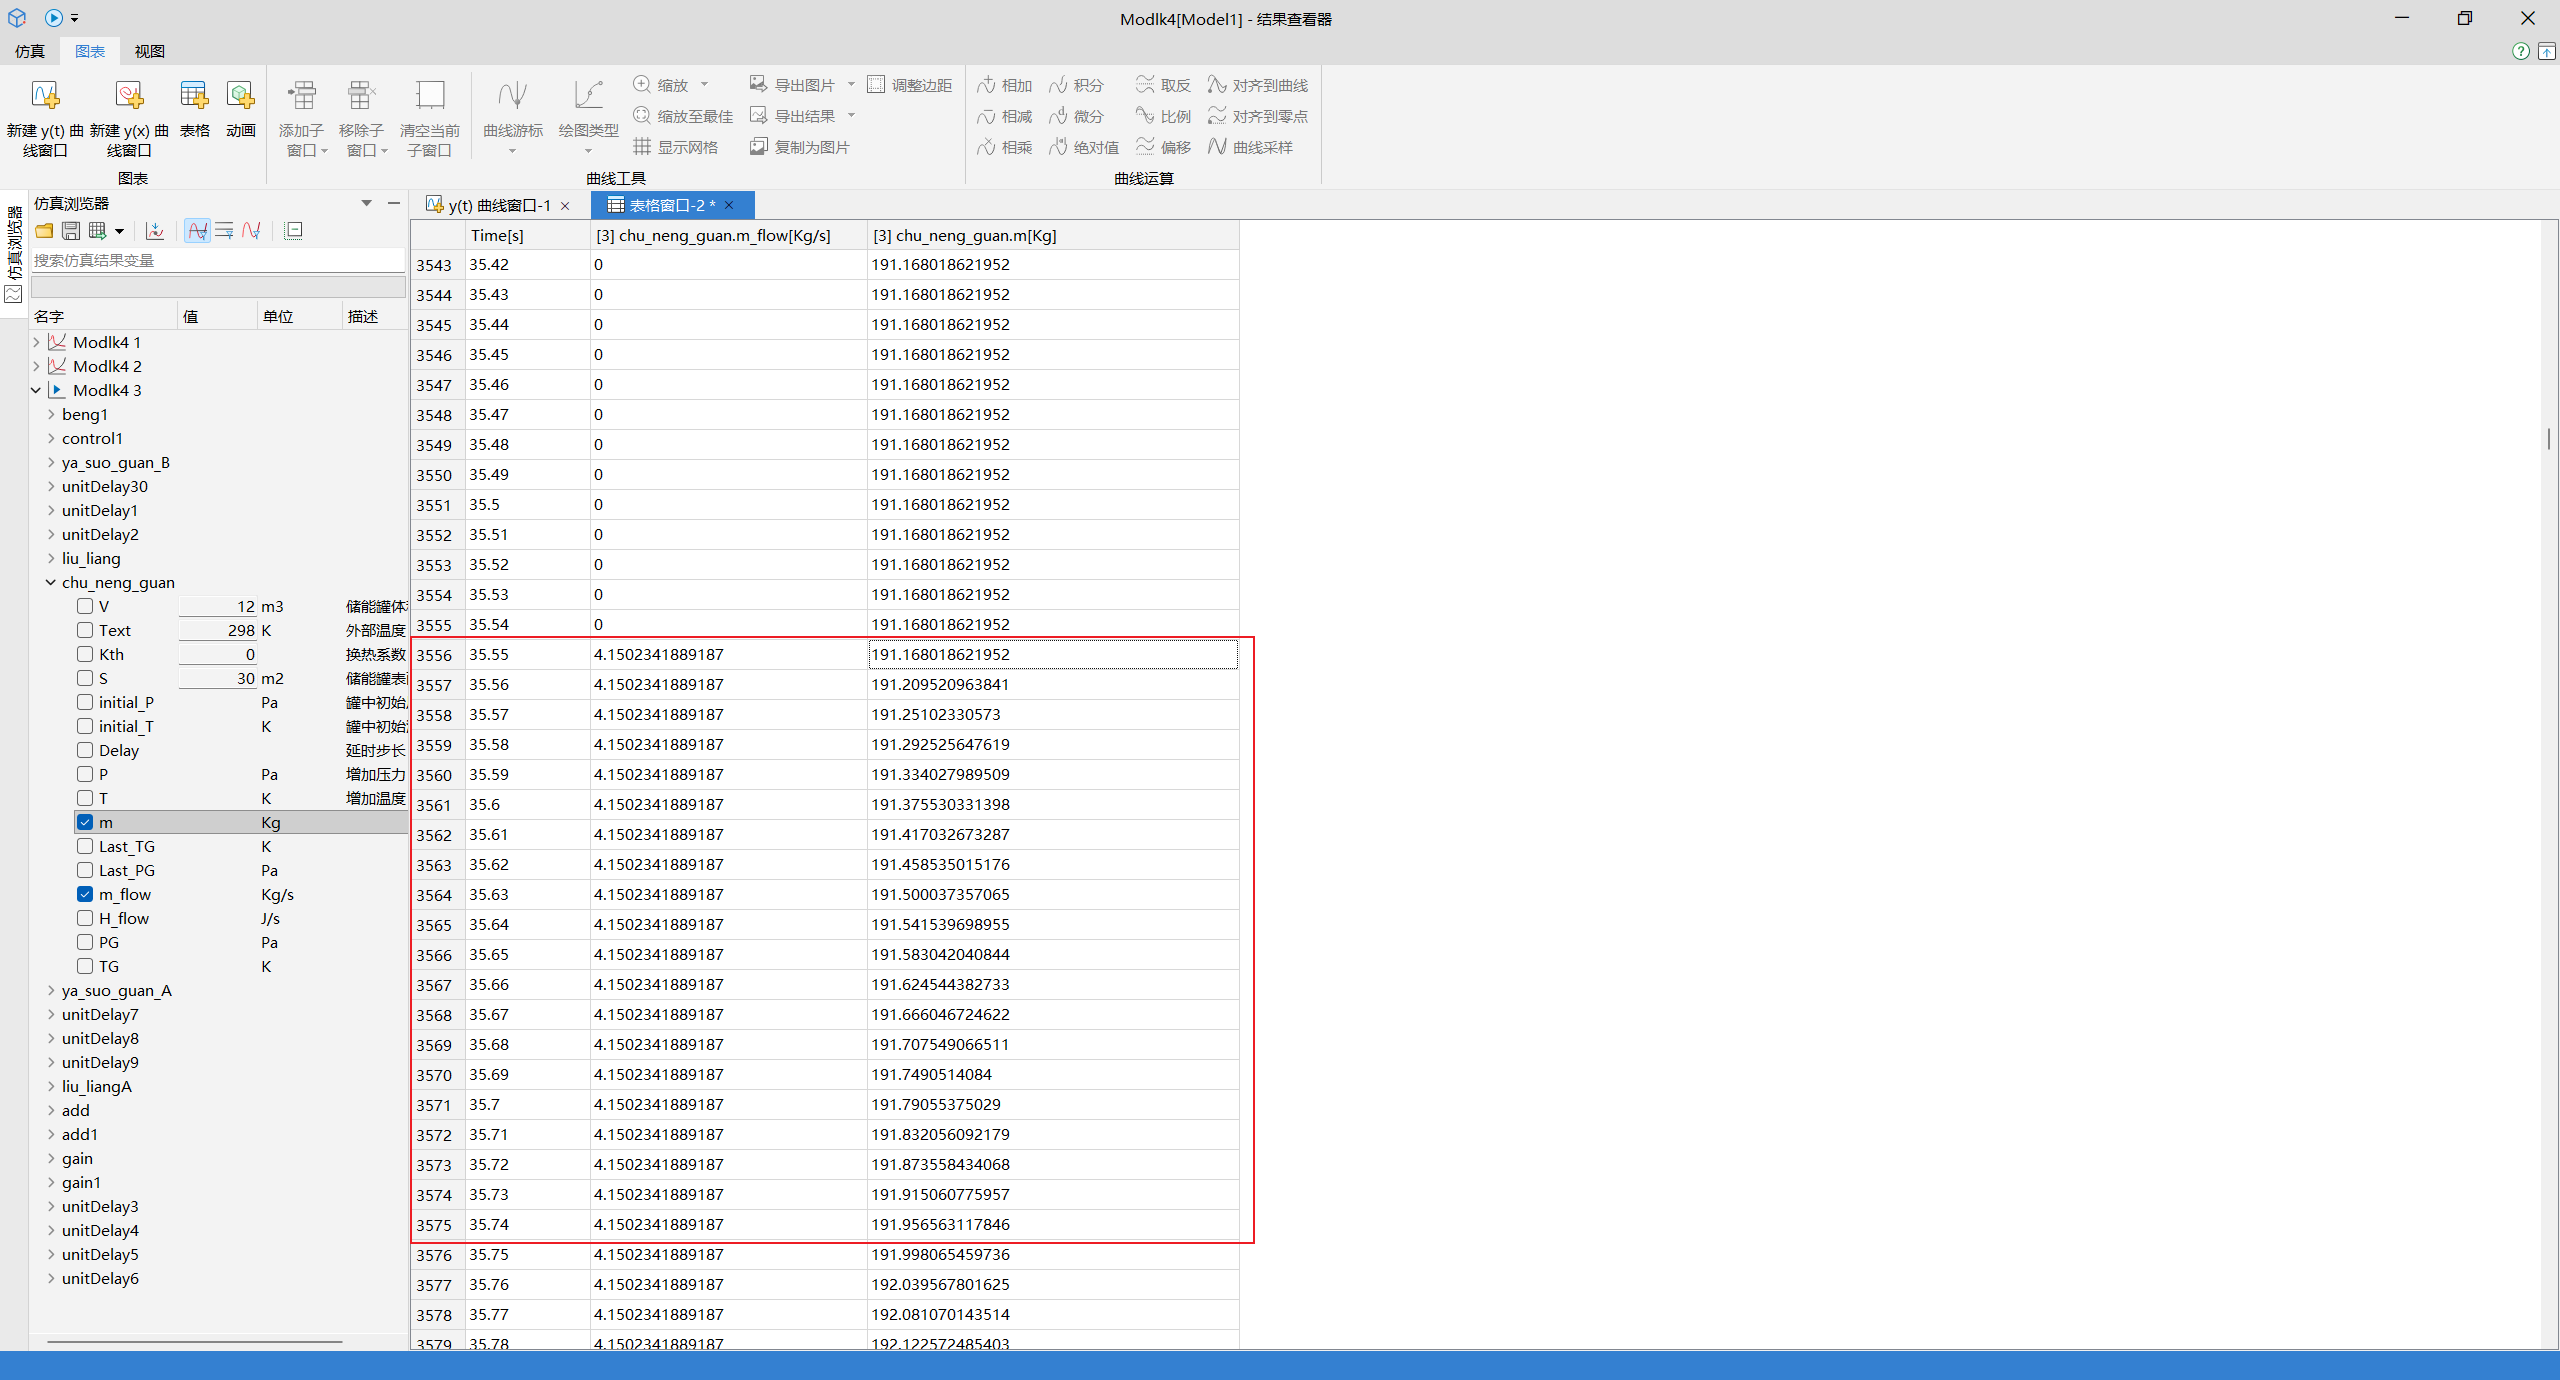
Task: Click the run simulation icon in title bar
Action: (54, 18)
